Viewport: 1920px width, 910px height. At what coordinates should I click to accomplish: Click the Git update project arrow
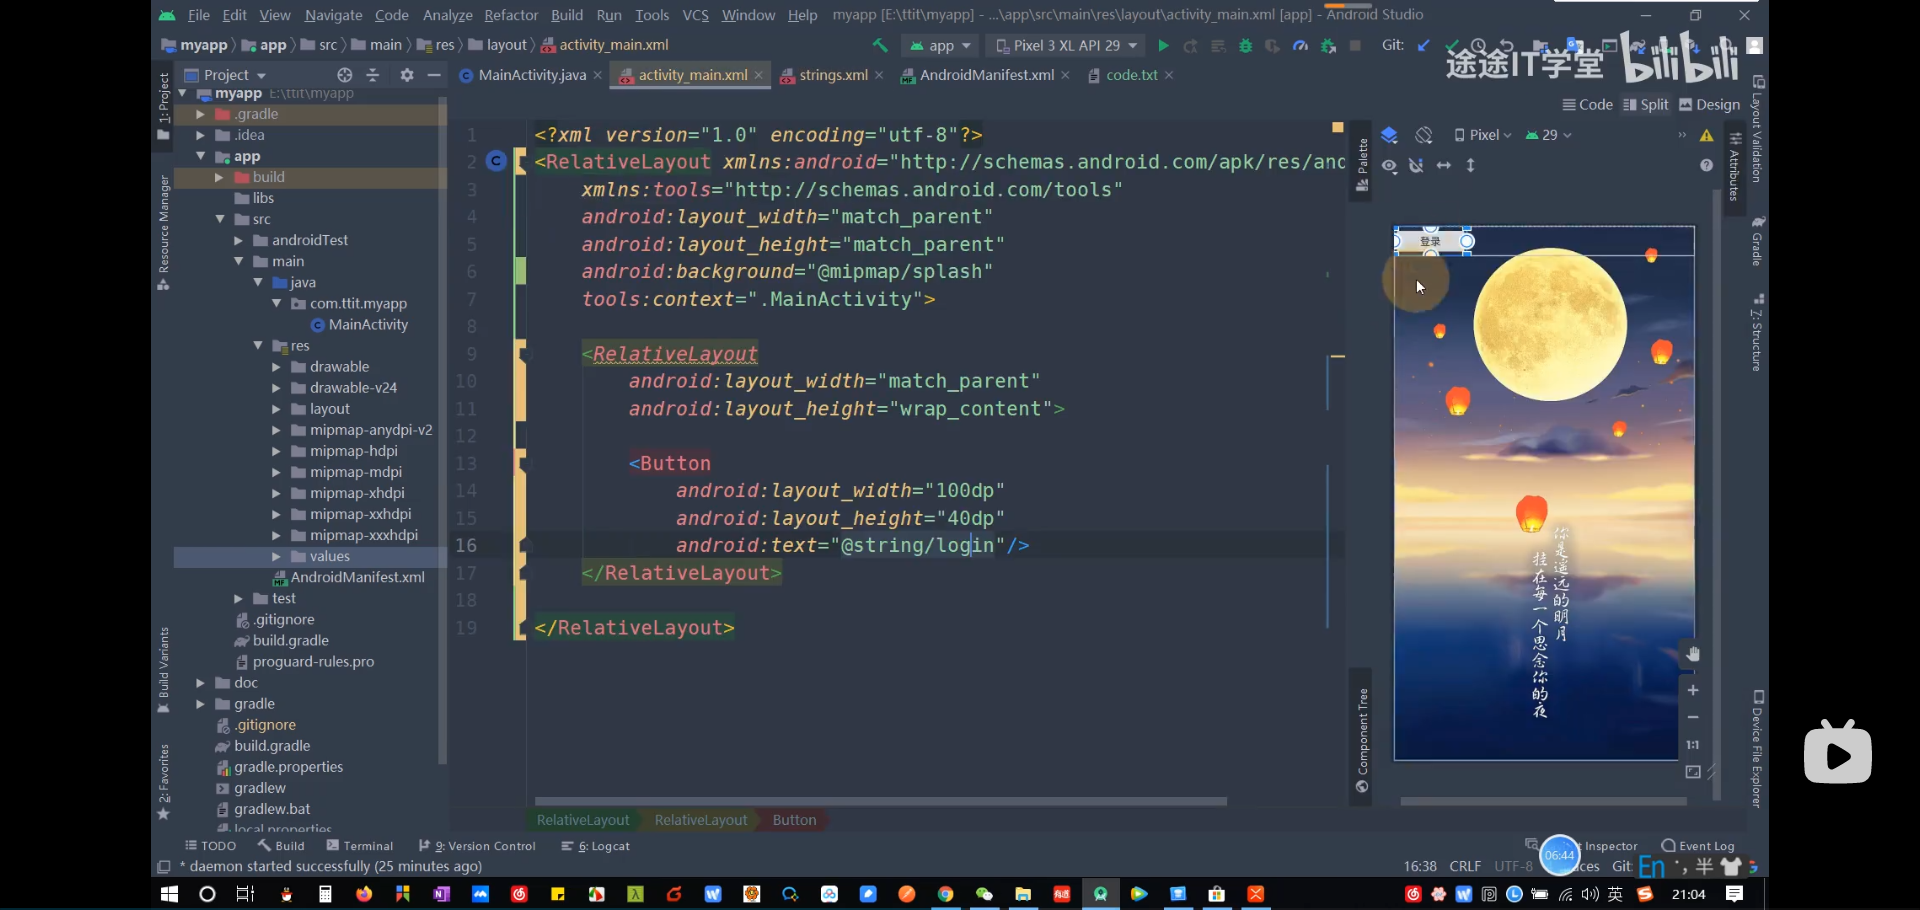tap(1424, 46)
